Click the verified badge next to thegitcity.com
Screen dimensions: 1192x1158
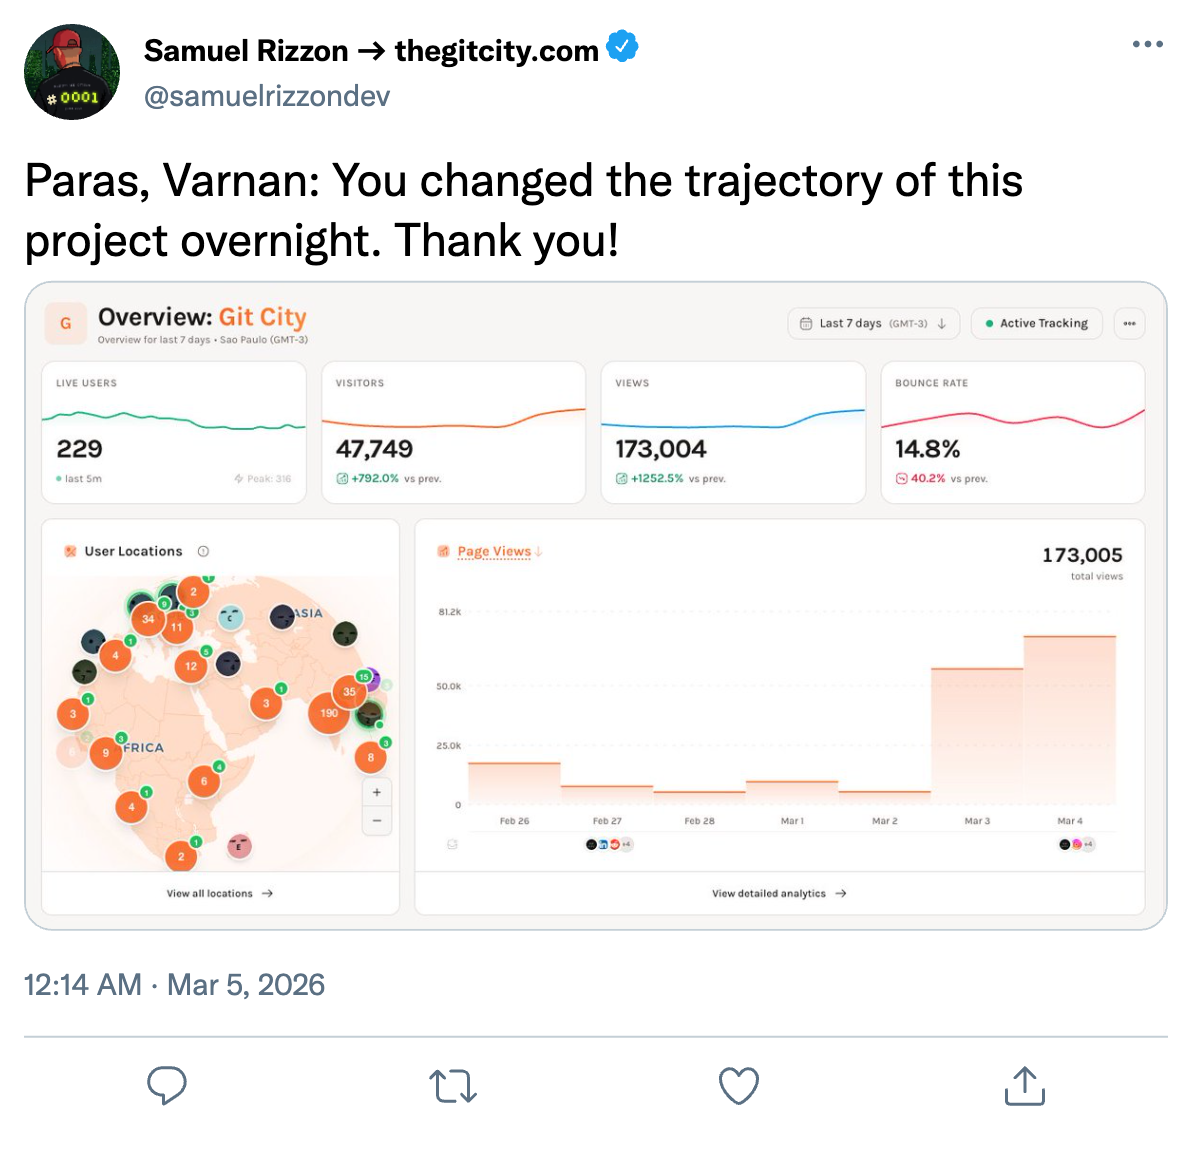(622, 45)
